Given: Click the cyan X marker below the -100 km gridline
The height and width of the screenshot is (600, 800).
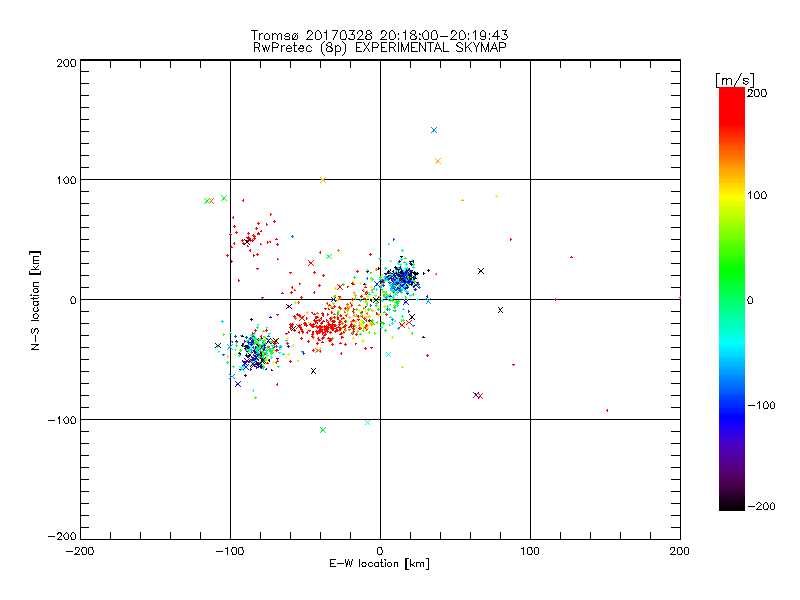Looking at the screenshot, I should 367,422.
